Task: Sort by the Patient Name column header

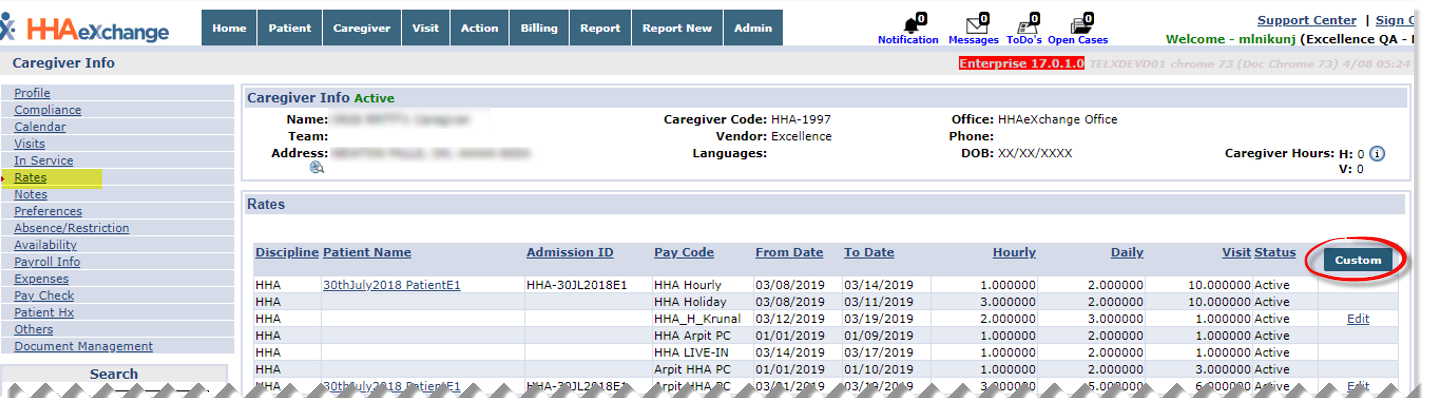Action: click(x=367, y=253)
